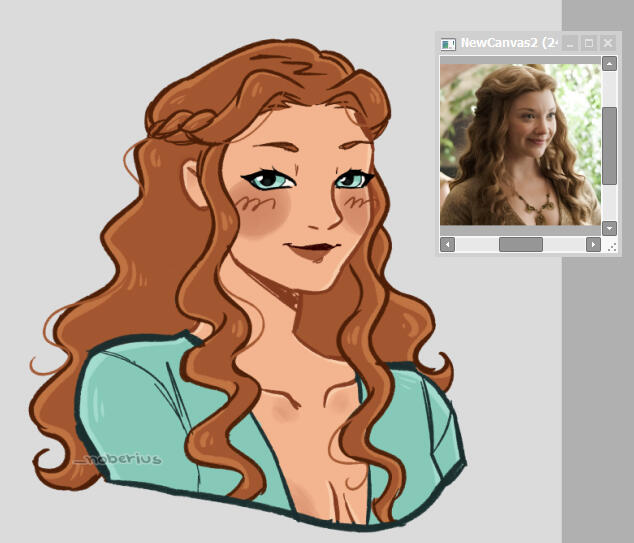This screenshot has height=543, width=634.
Task: Click vertical scrollbar track below the thumb
Action: [x=609, y=205]
